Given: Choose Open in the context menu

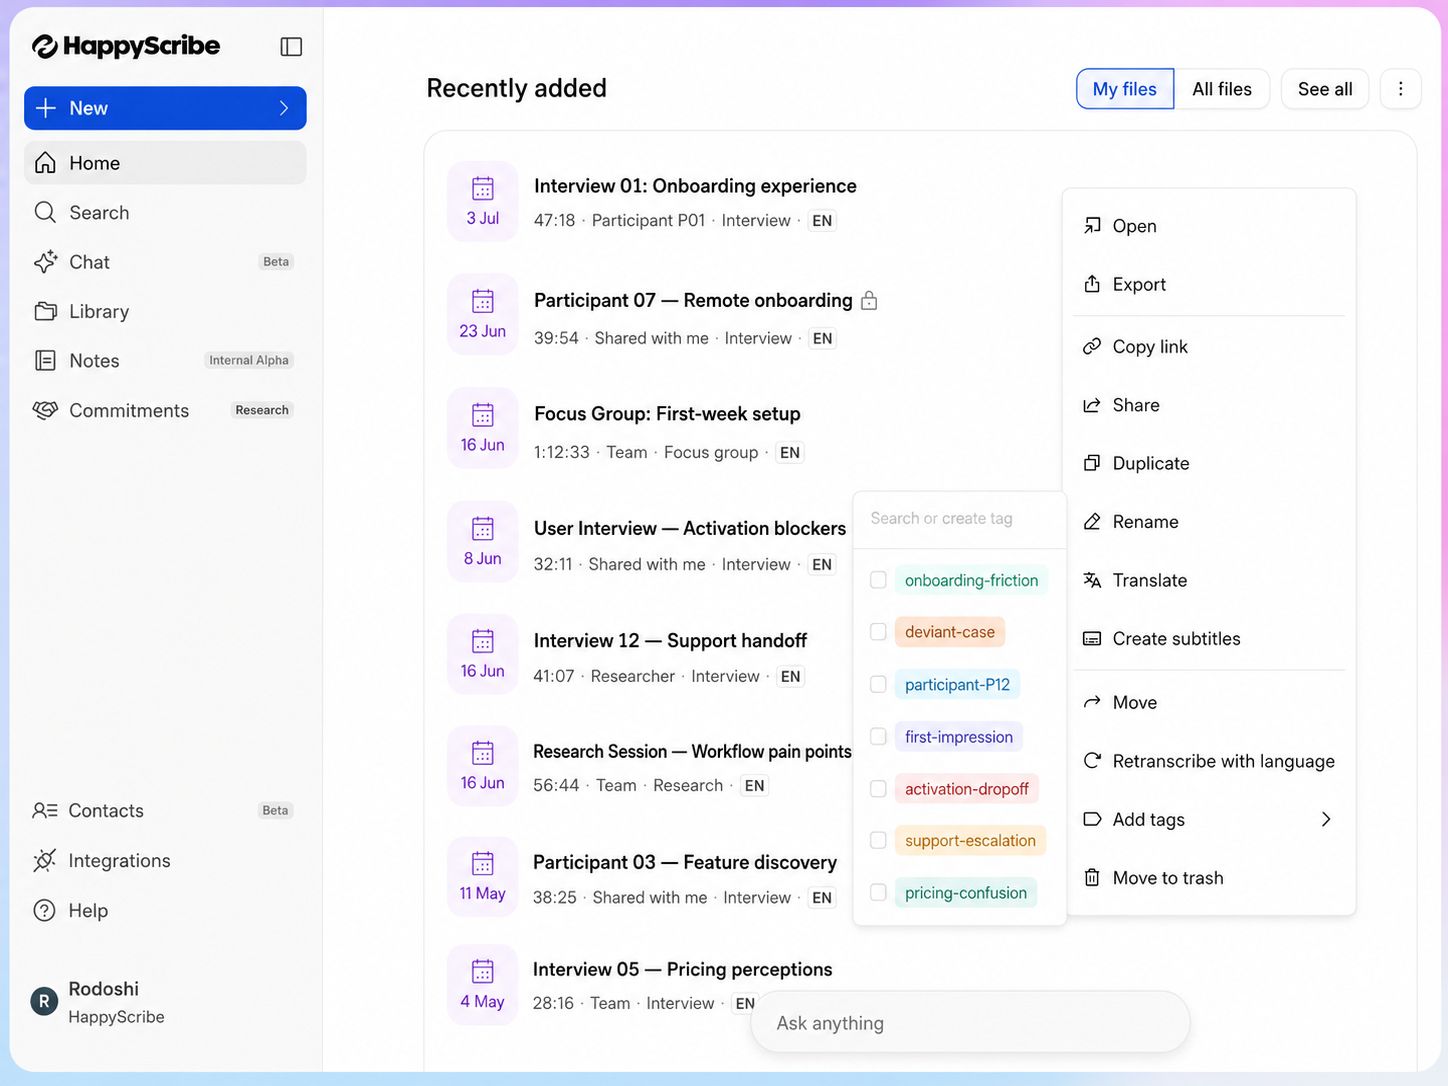Looking at the screenshot, I should (x=1209, y=226).
